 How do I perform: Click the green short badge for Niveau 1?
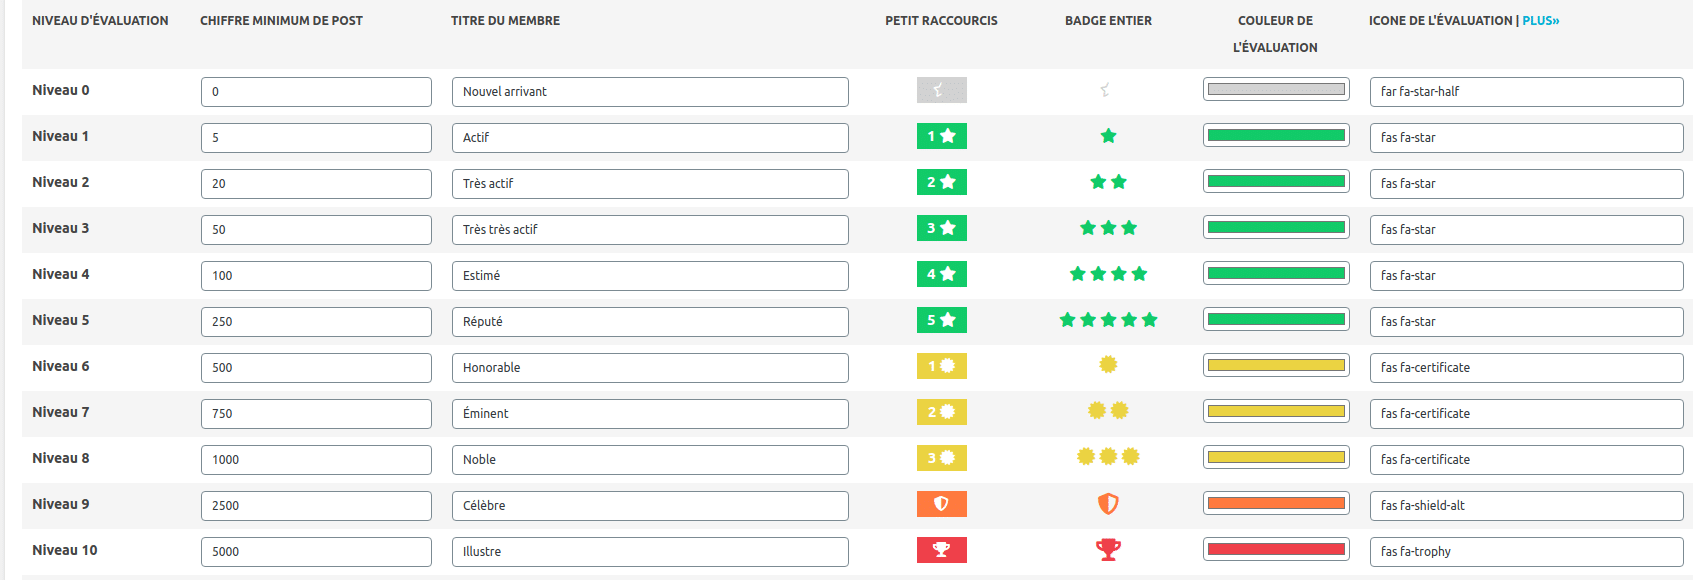click(941, 136)
